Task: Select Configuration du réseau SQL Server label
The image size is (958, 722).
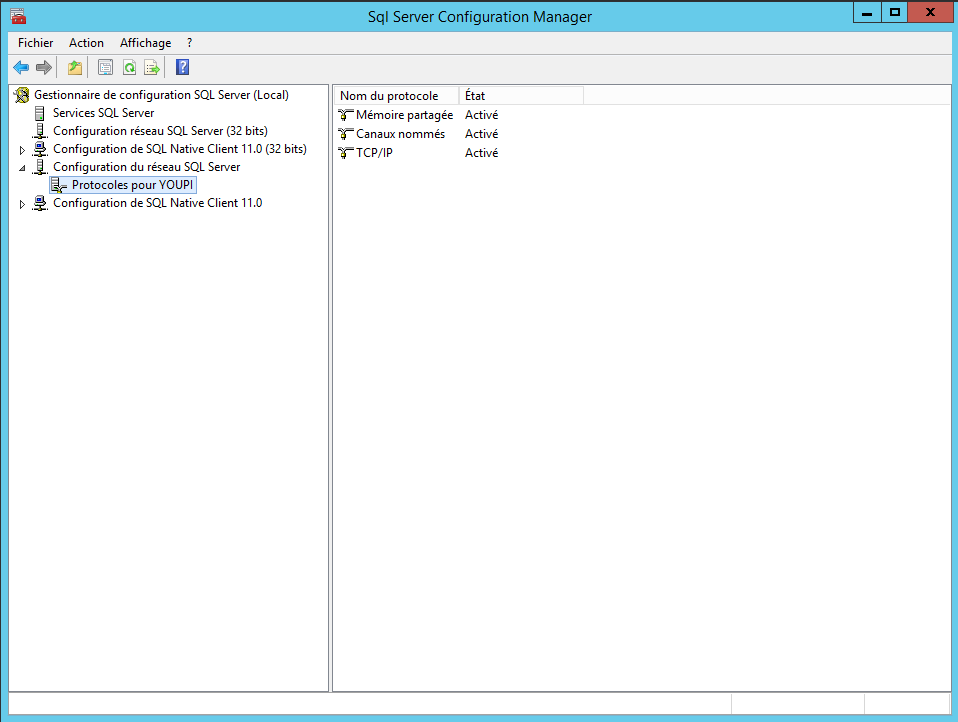Action: 147,167
